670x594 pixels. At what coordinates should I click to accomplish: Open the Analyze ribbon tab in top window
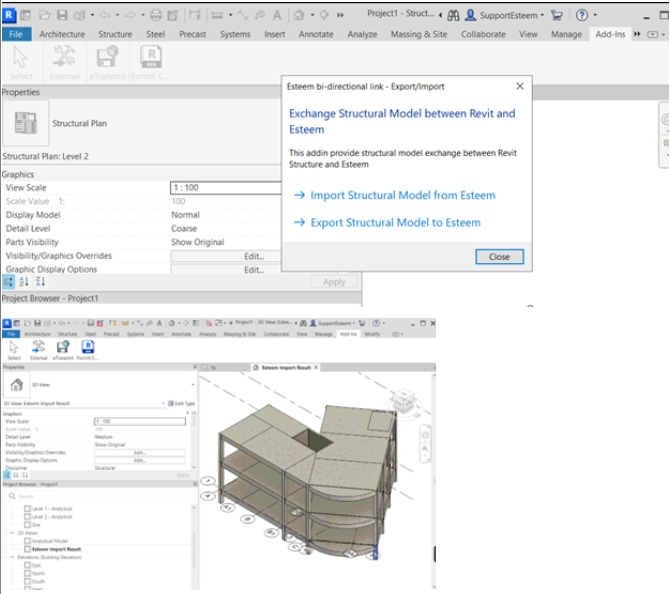362,34
